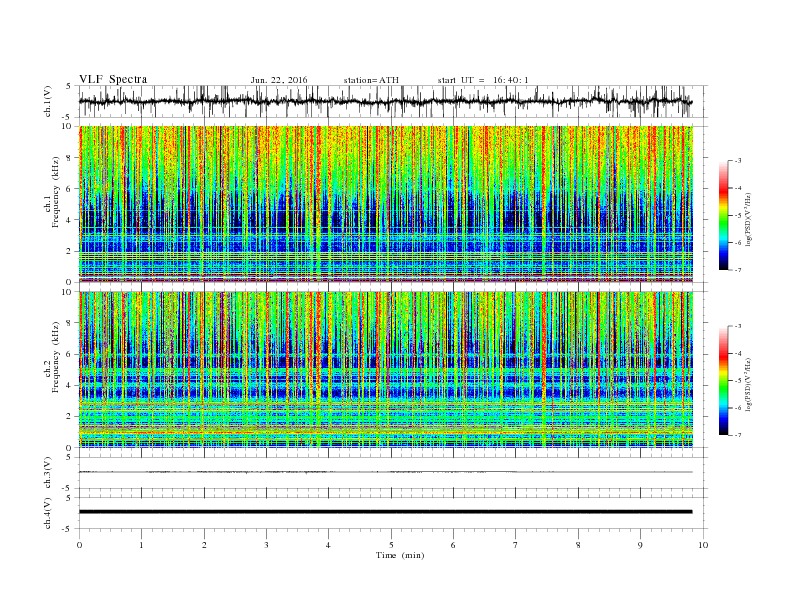Click time-axis tick label "3"
The image size is (792, 612).
coord(267,545)
